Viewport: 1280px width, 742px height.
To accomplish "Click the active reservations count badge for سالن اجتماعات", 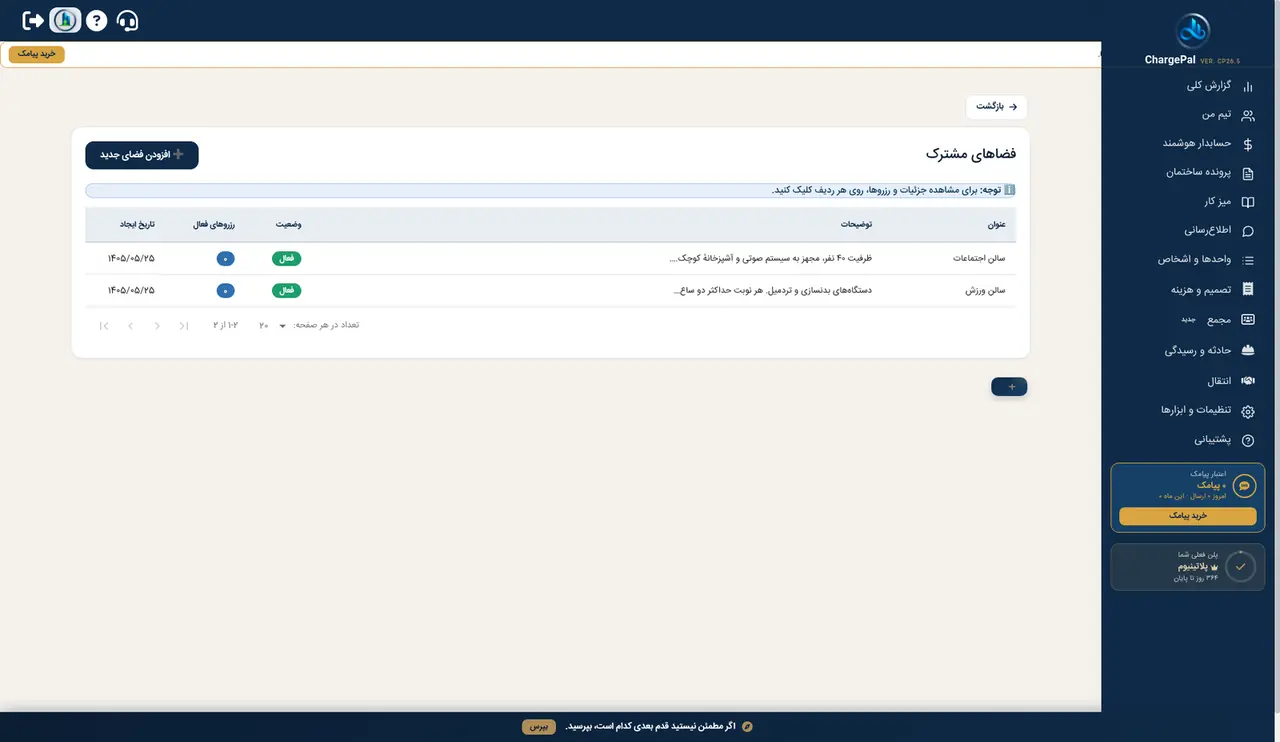I will pyautogui.click(x=226, y=259).
